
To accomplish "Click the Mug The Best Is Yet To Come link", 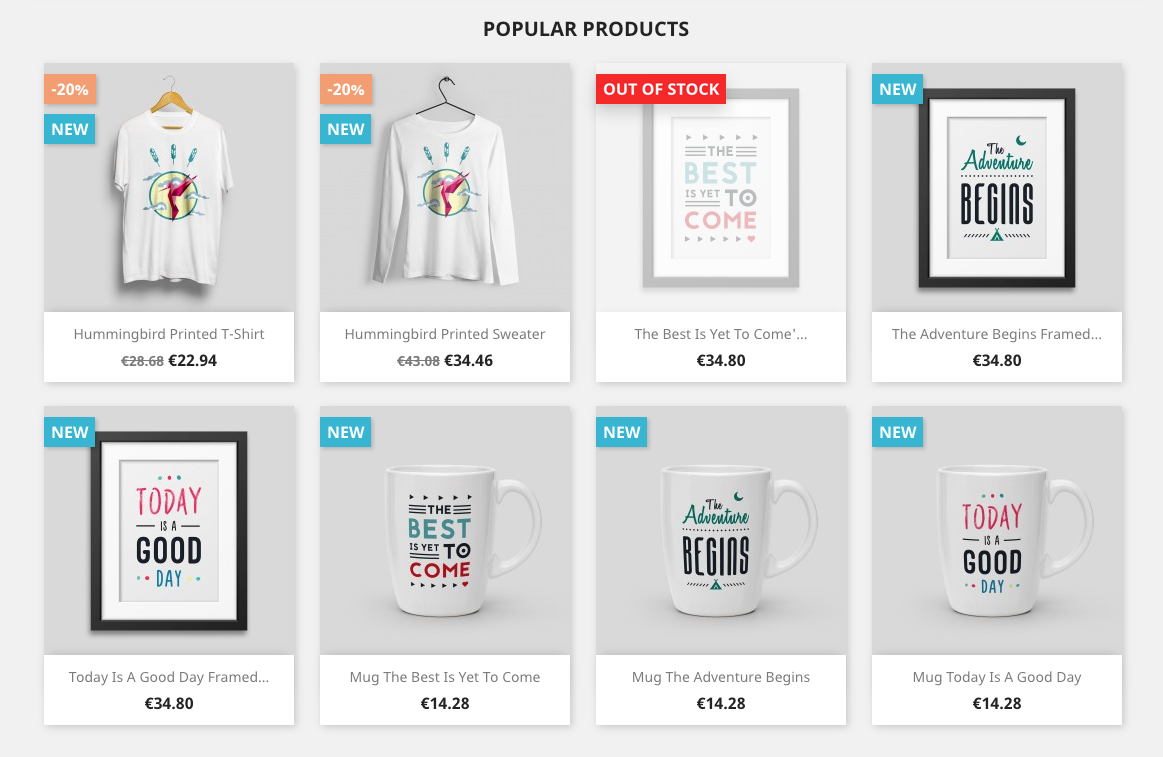I will [445, 677].
